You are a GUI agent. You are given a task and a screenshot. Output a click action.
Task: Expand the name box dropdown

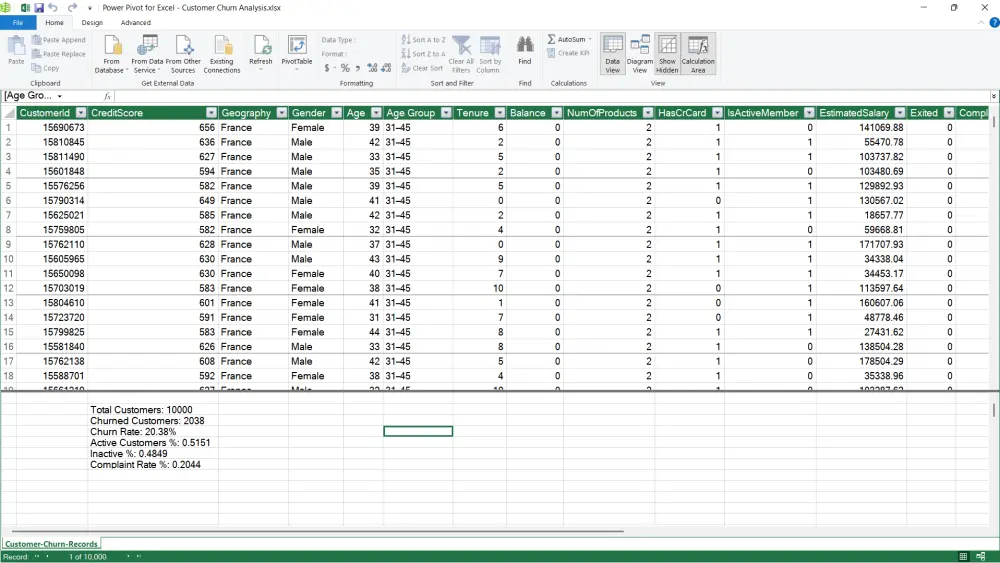pyautogui.click(x=60, y=96)
